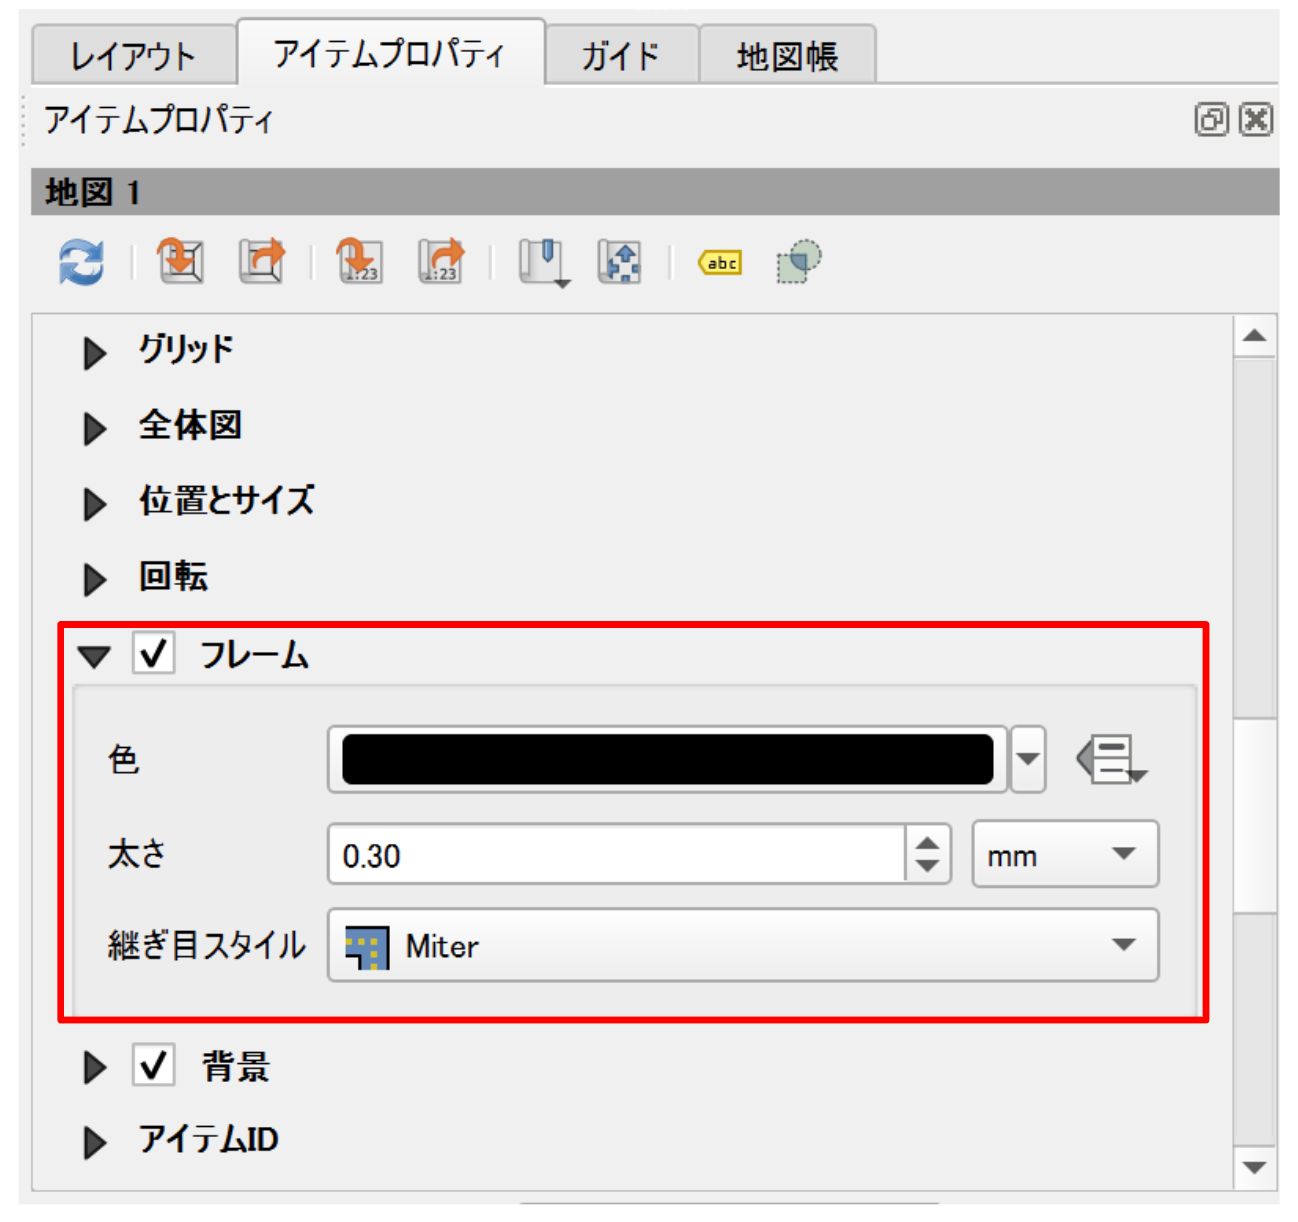Set map scale to match main canvas
Image resolution: width=1298 pixels, height=1222 pixels.
(359, 262)
